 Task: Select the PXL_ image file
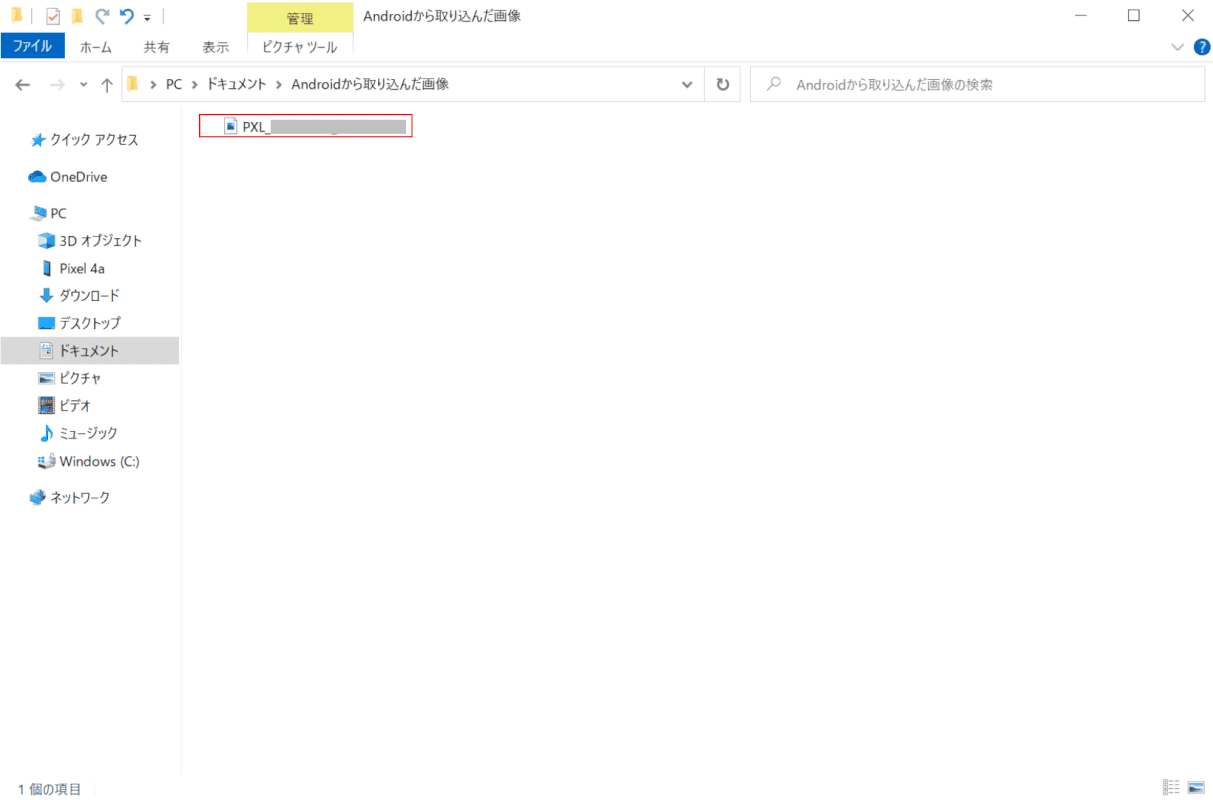(305, 126)
